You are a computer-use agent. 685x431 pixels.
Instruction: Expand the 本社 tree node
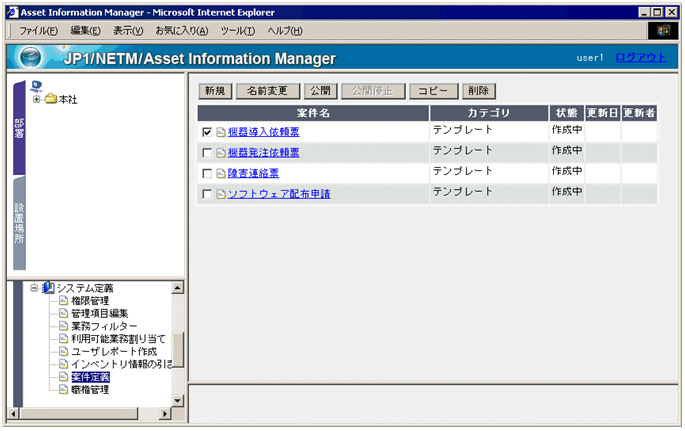point(37,99)
